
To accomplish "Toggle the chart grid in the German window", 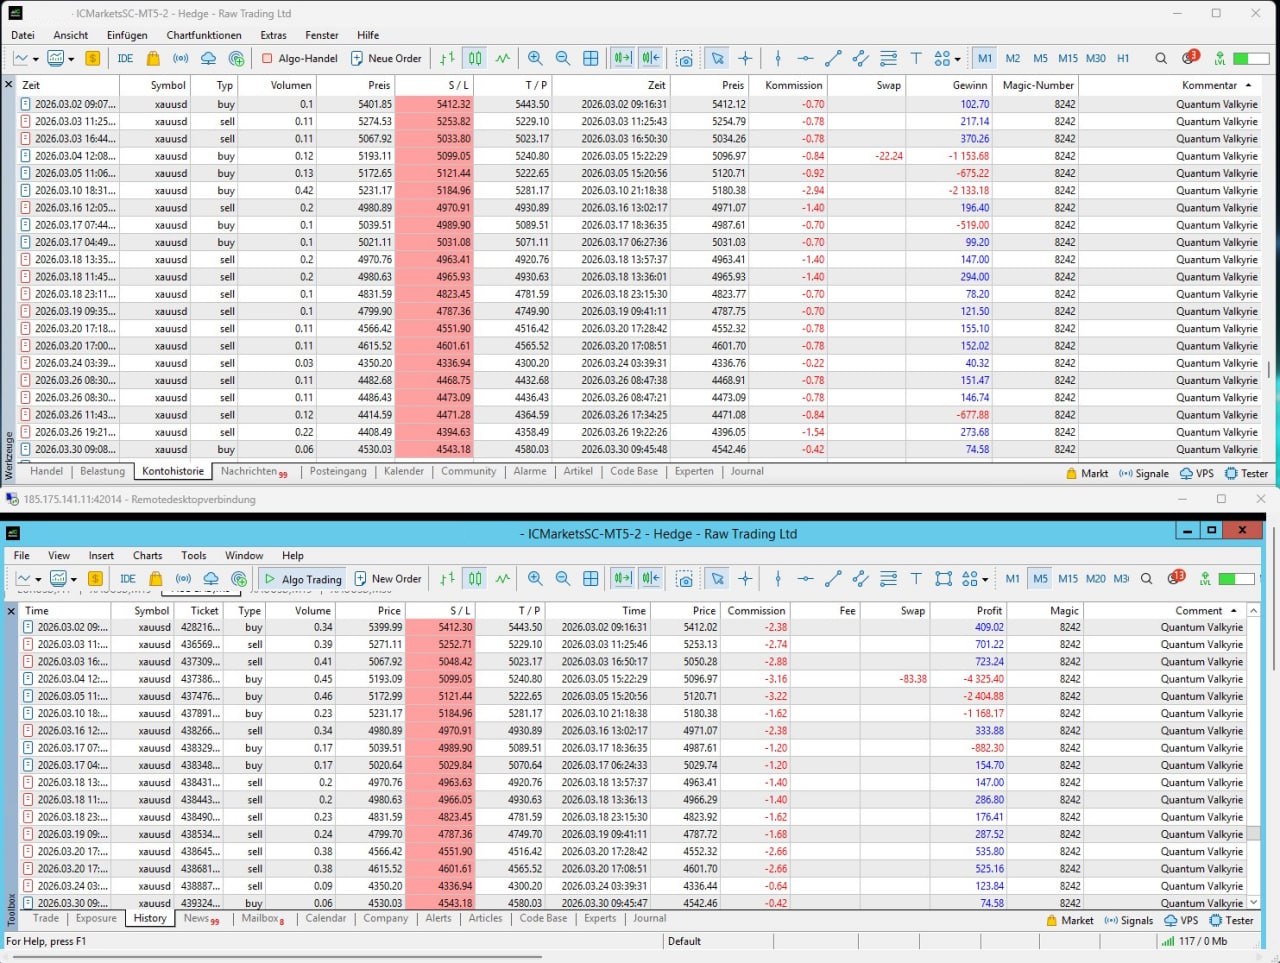I will (591, 58).
